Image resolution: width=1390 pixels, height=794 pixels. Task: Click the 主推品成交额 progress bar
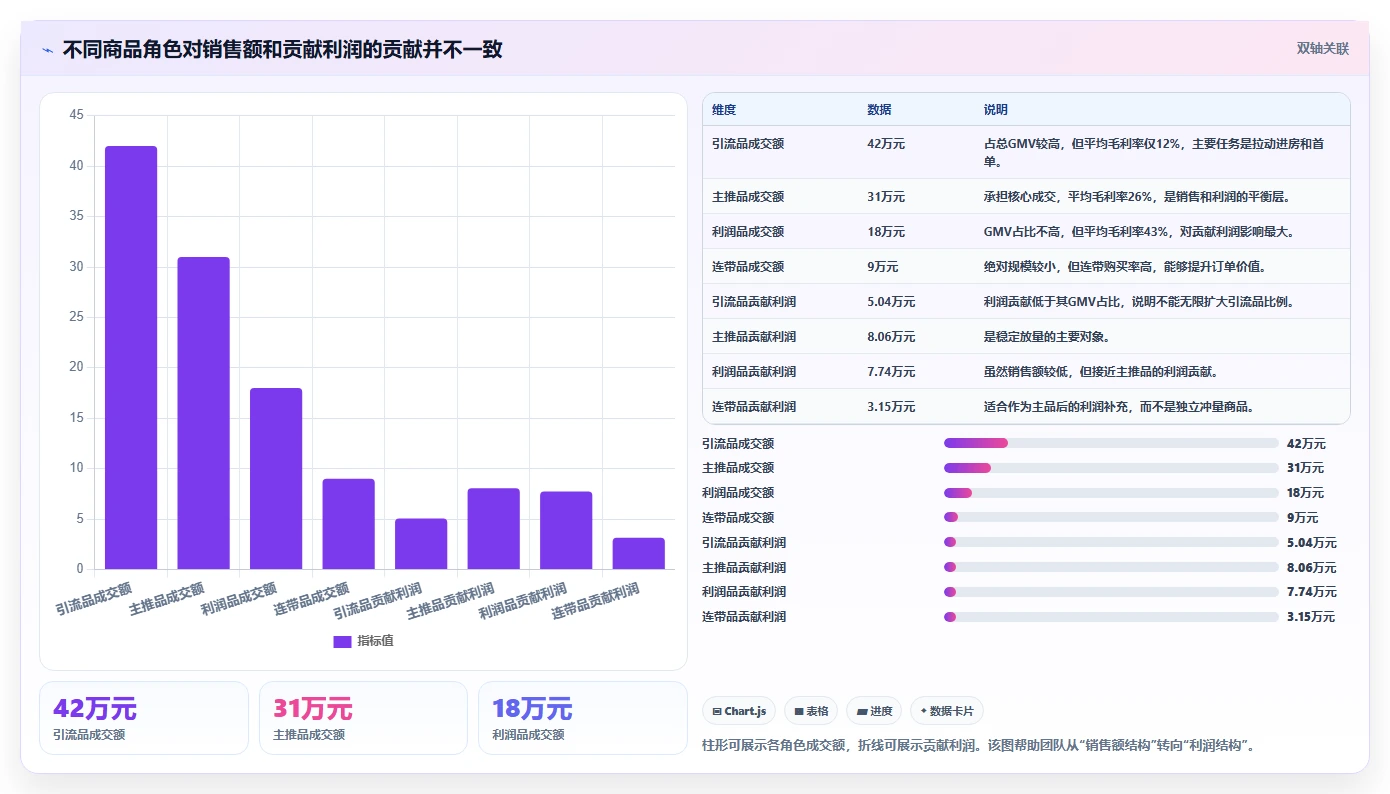click(x=1111, y=468)
